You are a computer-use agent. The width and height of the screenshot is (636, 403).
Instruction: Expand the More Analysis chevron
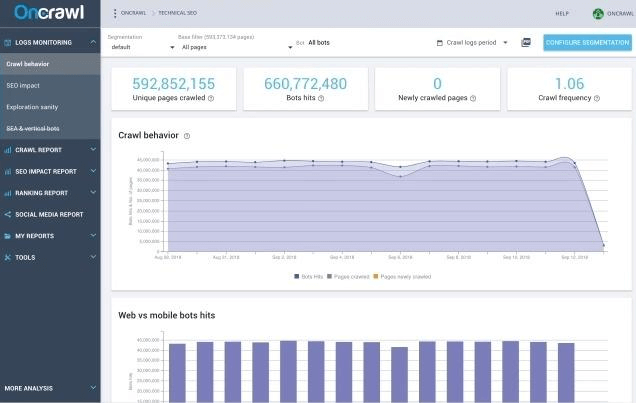(93, 388)
